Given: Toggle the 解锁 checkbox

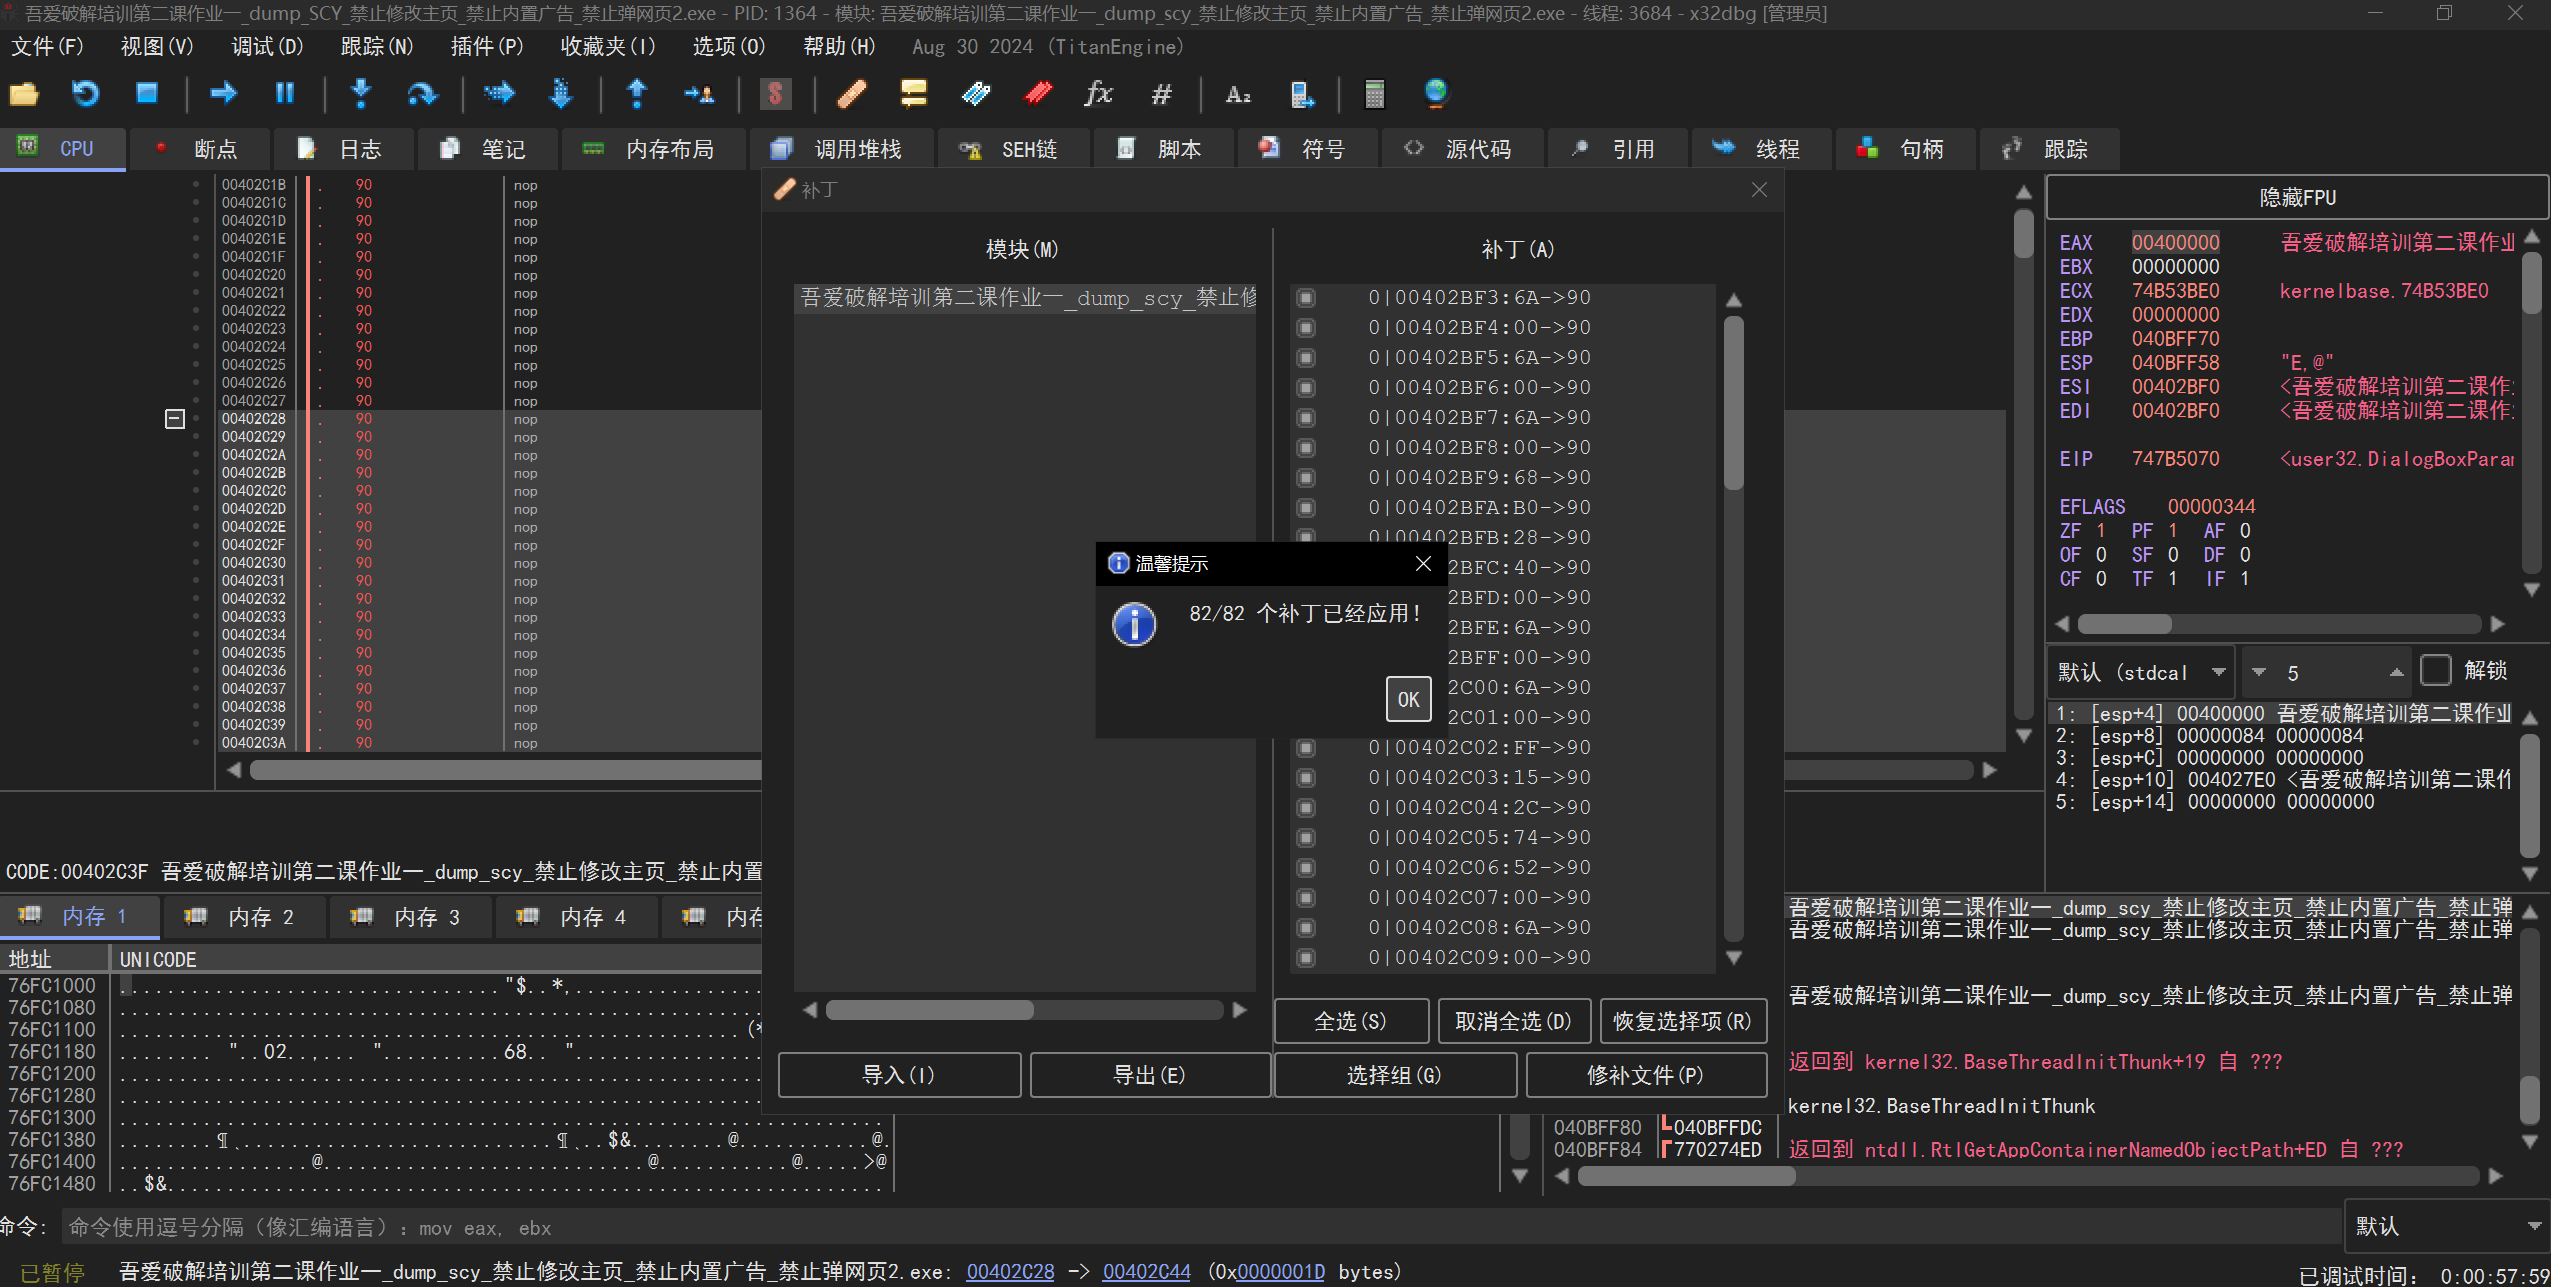Looking at the screenshot, I should pos(2436,670).
